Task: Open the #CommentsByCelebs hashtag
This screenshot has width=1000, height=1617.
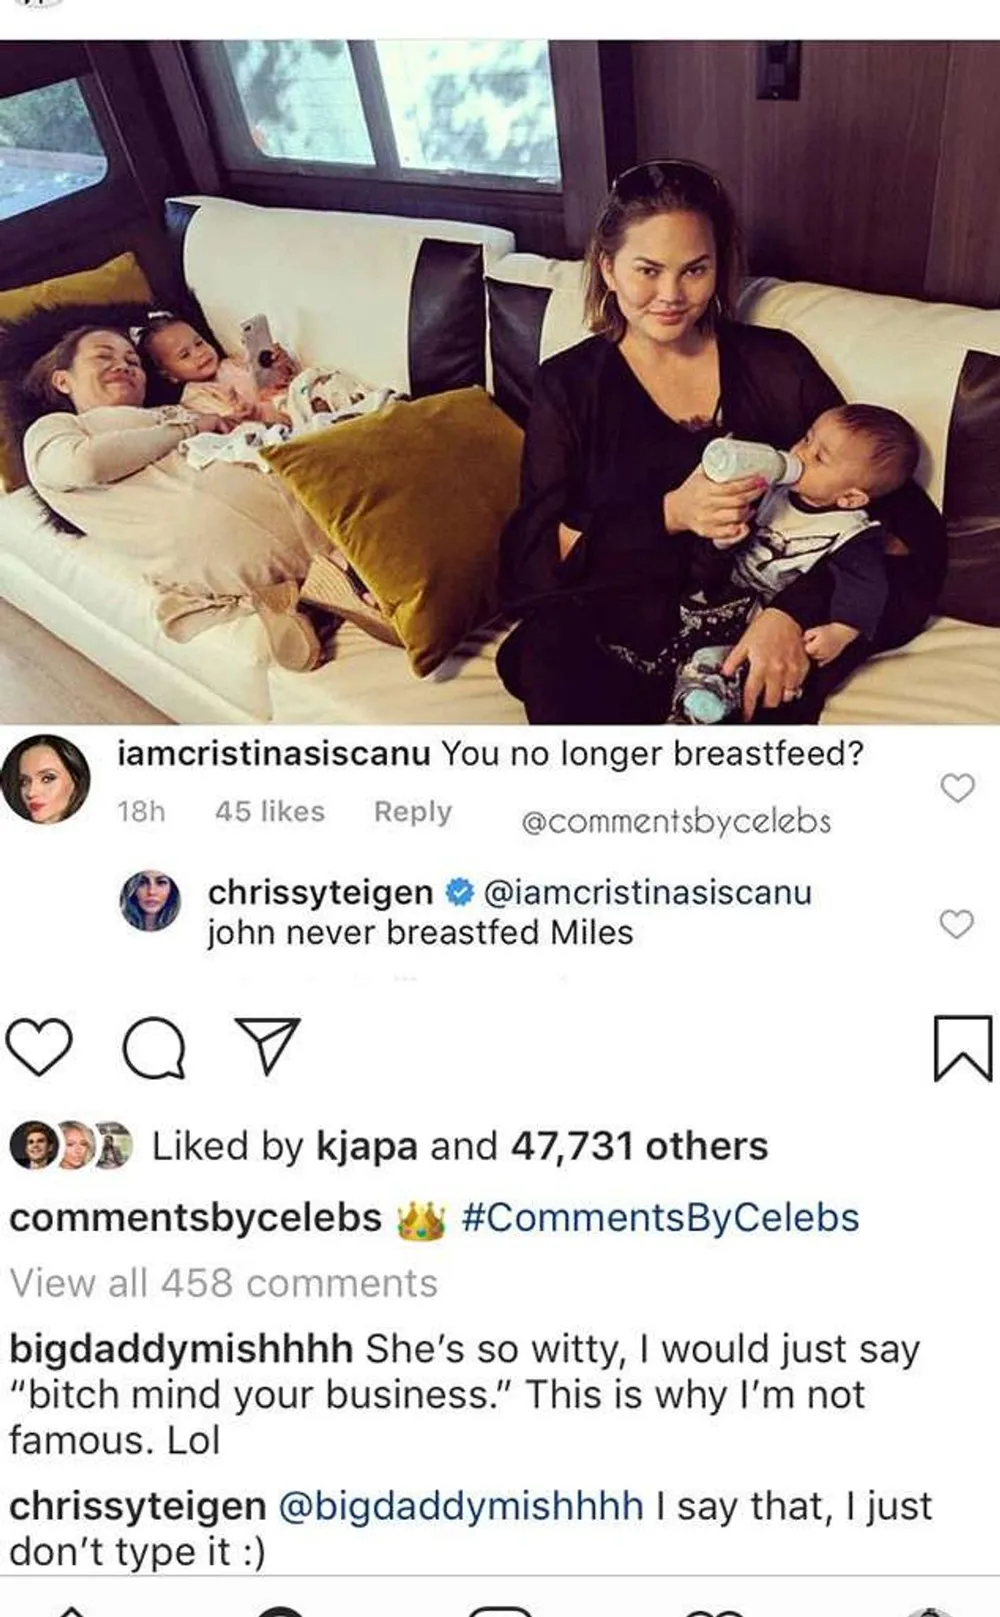Action: [x=660, y=1218]
